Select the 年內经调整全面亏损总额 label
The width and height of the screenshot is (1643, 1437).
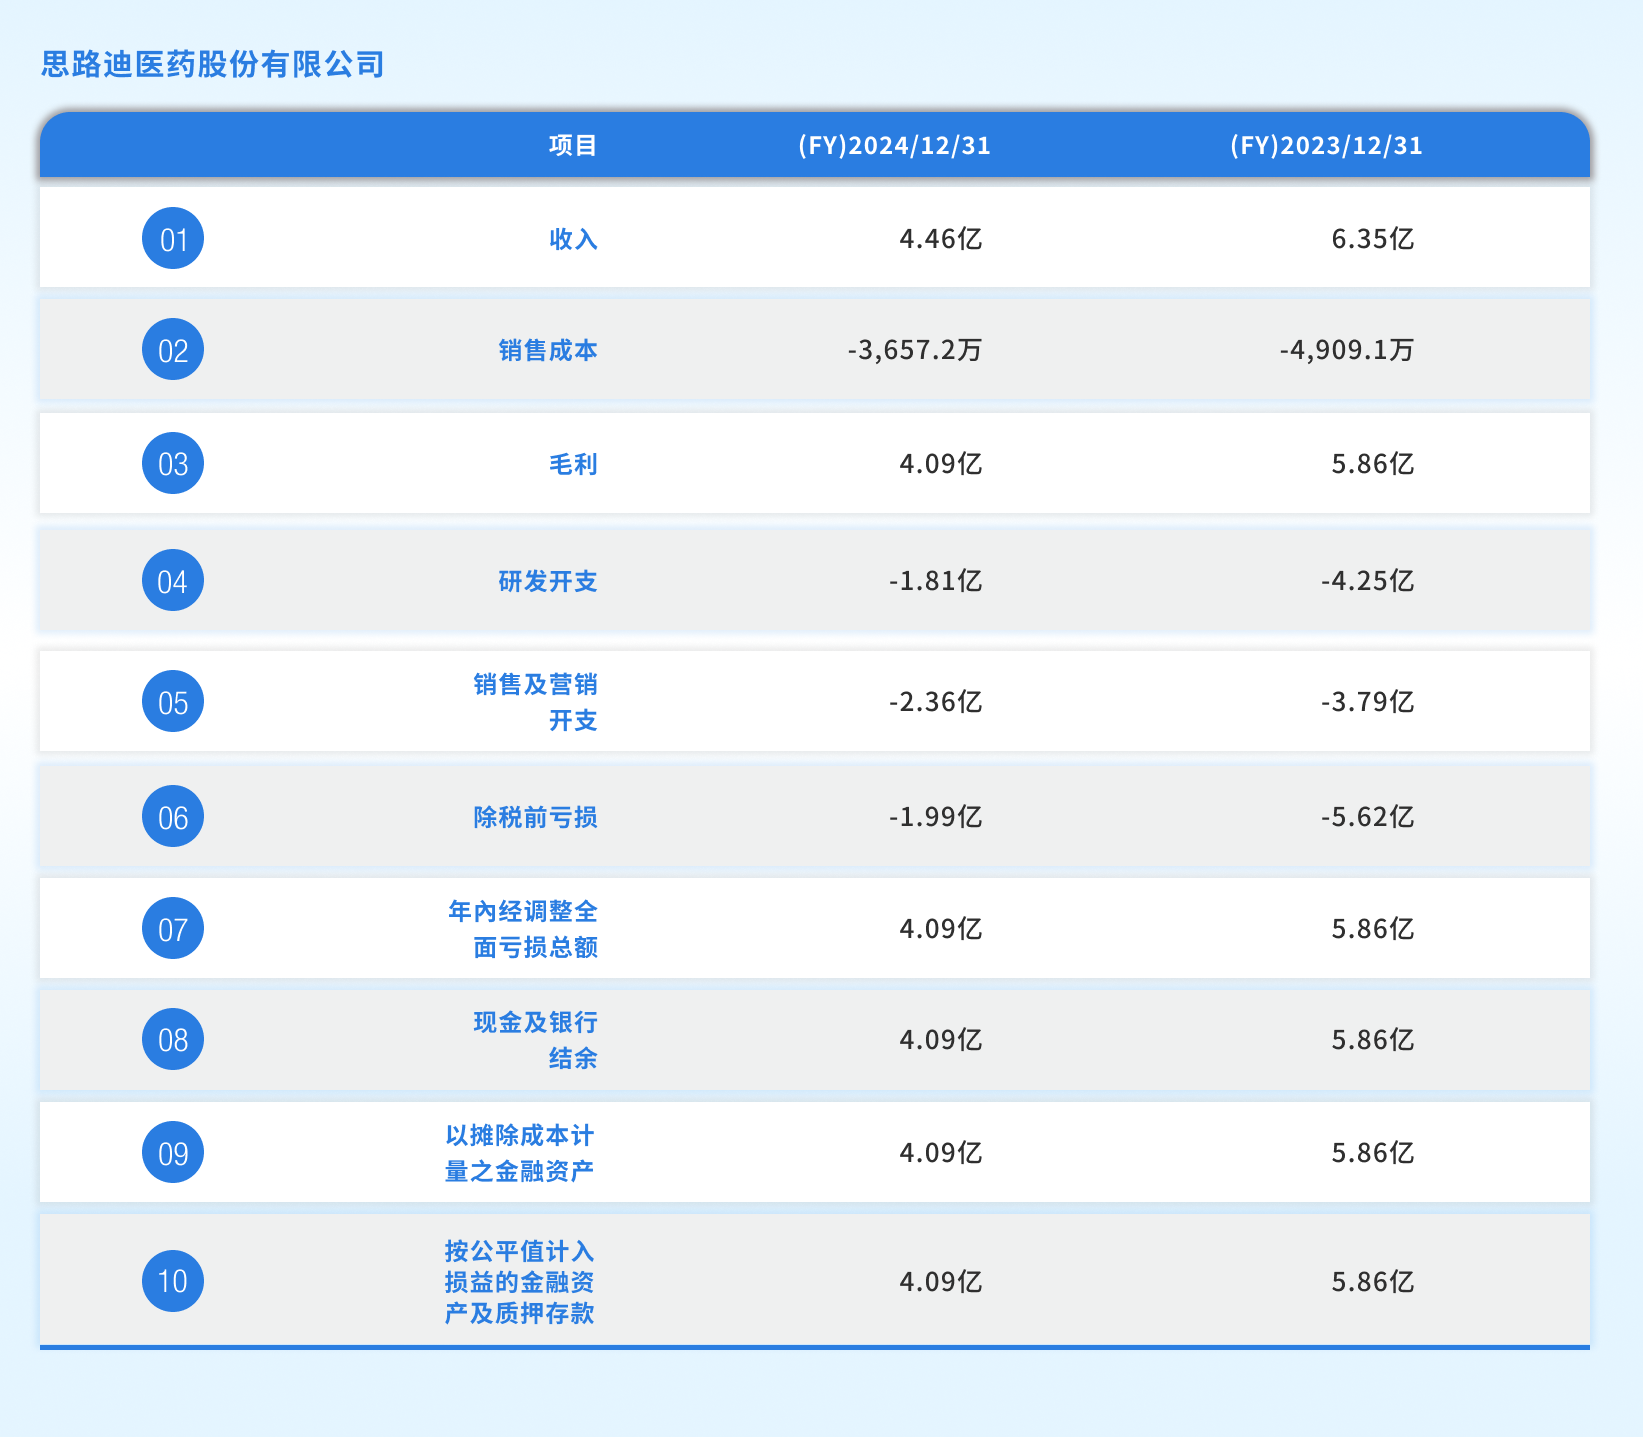tap(523, 929)
